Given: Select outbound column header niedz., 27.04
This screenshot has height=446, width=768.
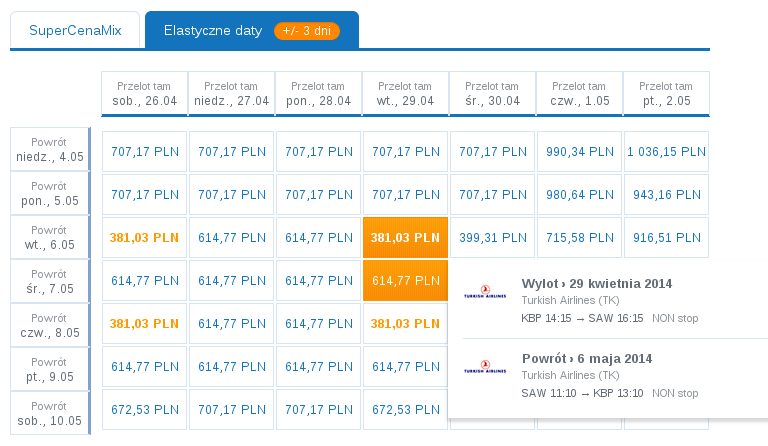Looking at the screenshot, I should point(231,94).
